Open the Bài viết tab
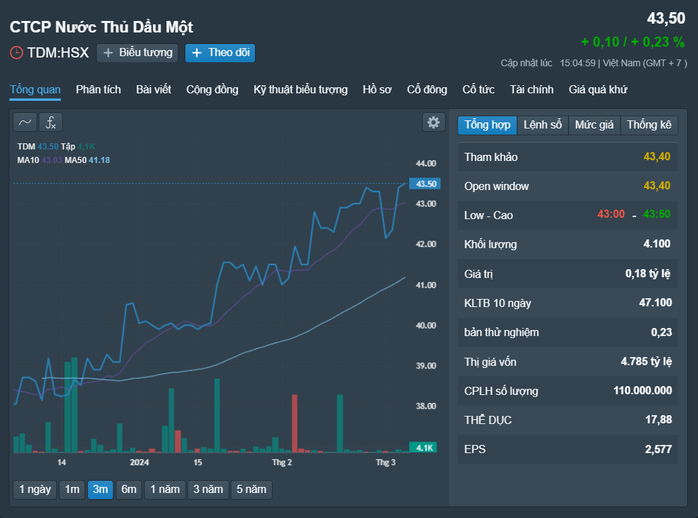The image size is (698, 518). pyautogui.click(x=154, y=89)
